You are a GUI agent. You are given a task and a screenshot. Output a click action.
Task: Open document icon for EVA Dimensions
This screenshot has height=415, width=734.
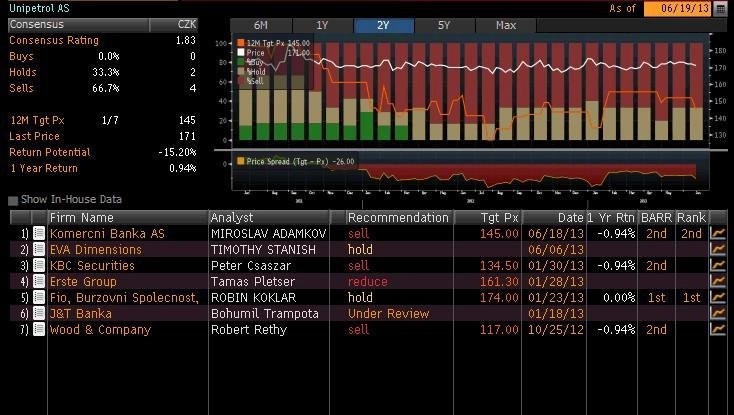tap(39, 249)
